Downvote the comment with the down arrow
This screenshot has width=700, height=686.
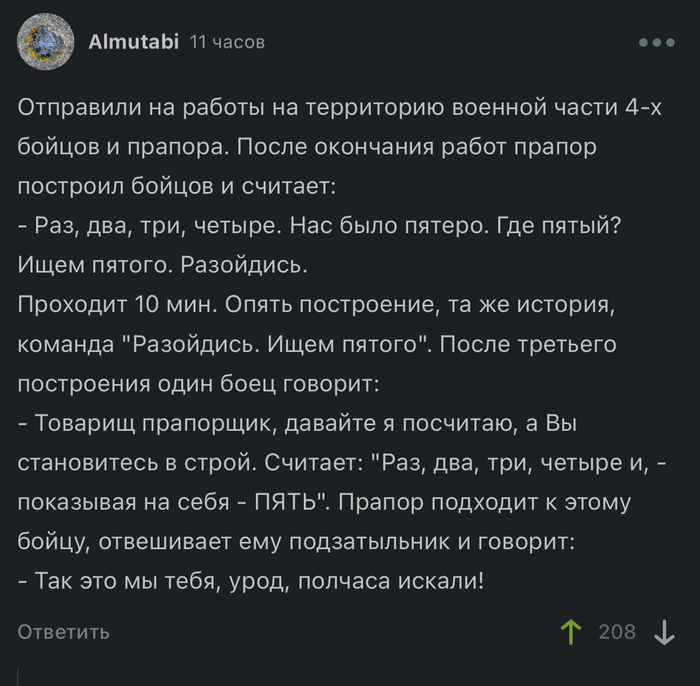point(664,632)
